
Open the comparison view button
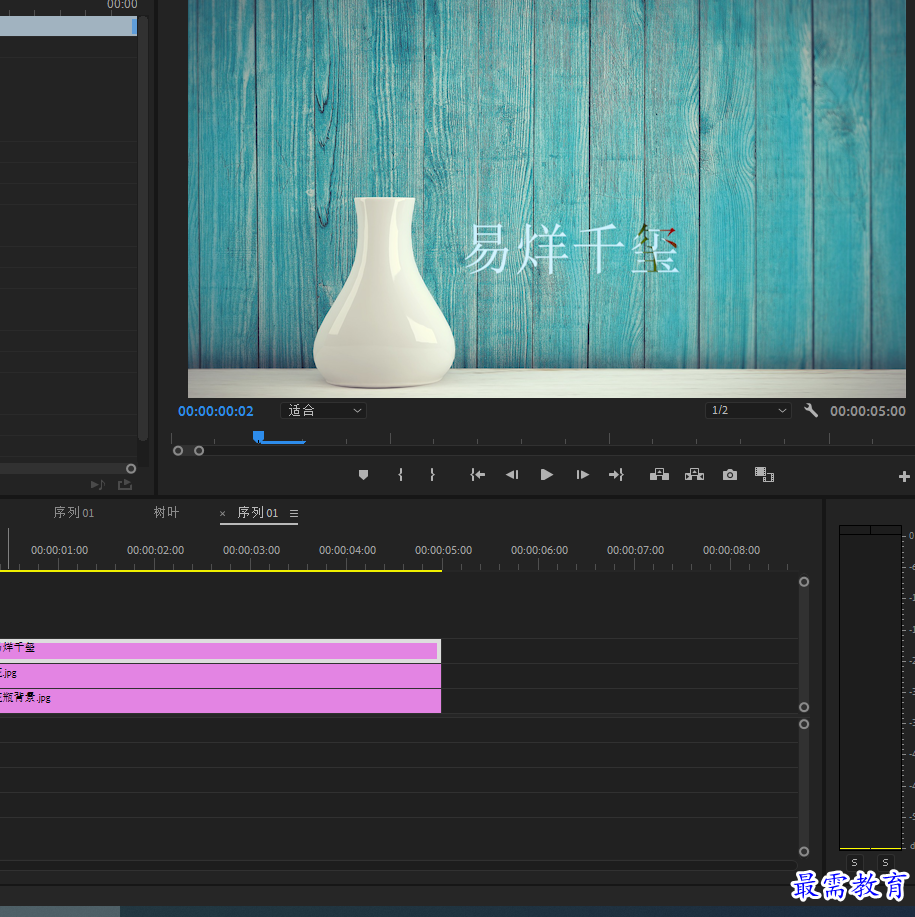coord(764,475)
